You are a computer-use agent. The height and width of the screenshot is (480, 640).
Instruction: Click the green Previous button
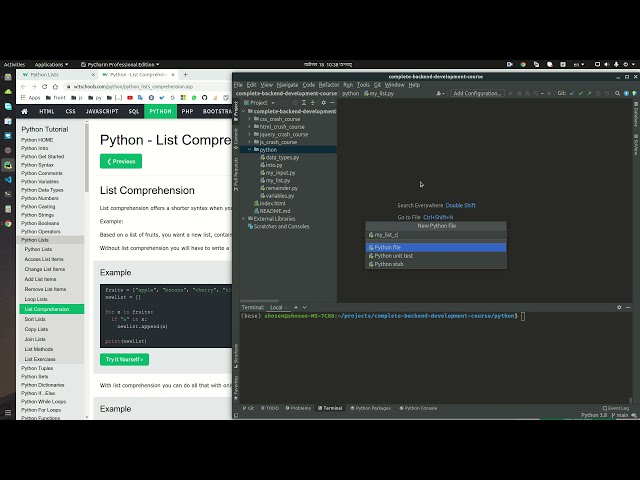click(121, 161)
